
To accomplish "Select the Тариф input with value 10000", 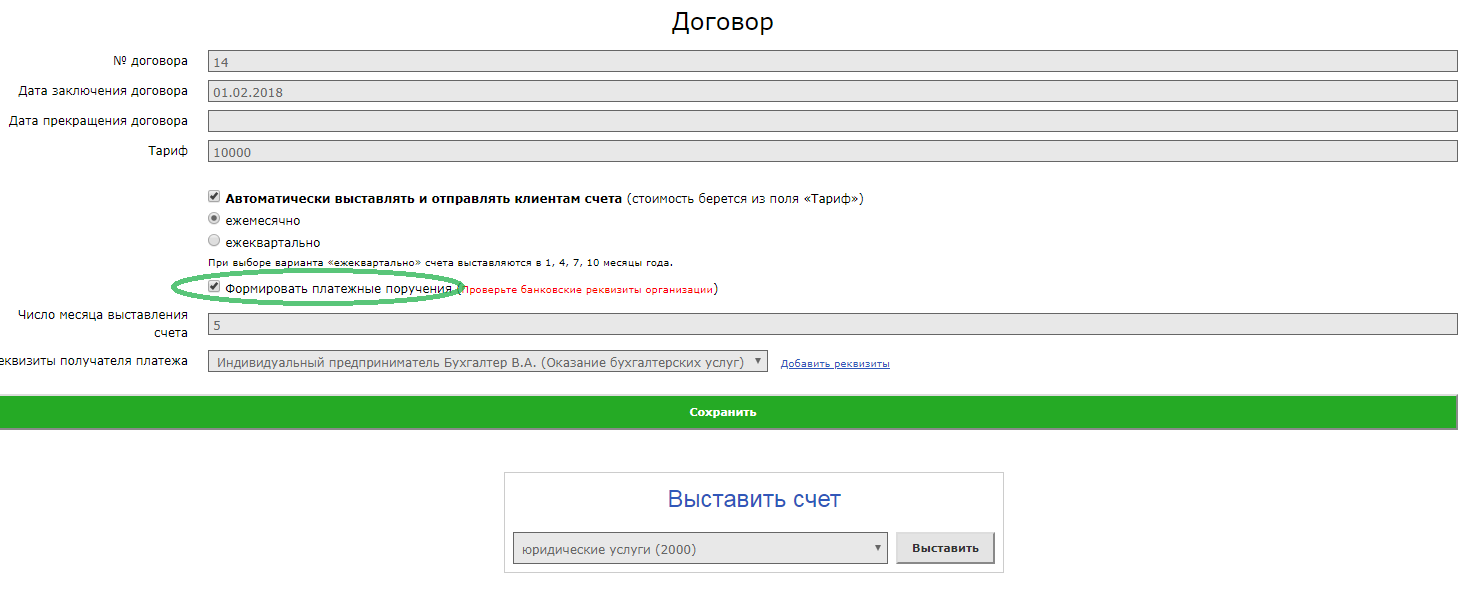I will click(x=832, y=152).
